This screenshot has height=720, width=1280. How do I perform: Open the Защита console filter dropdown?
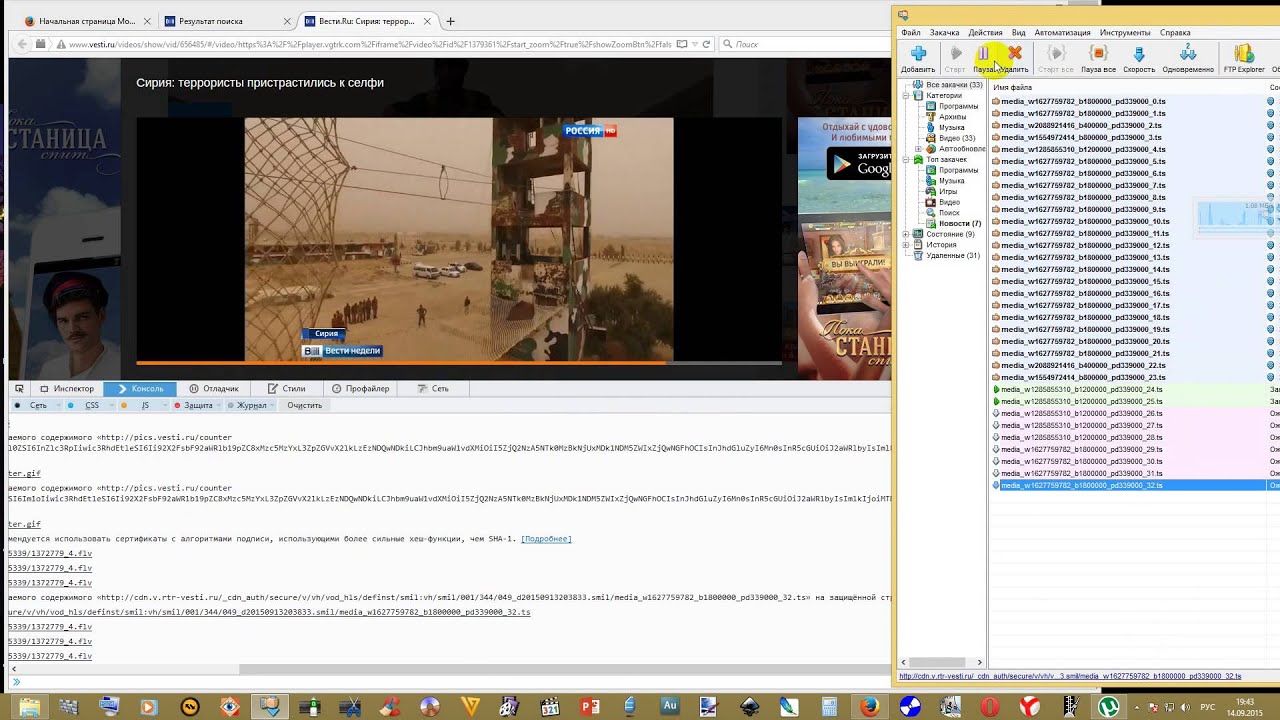[x=196, y=405]
